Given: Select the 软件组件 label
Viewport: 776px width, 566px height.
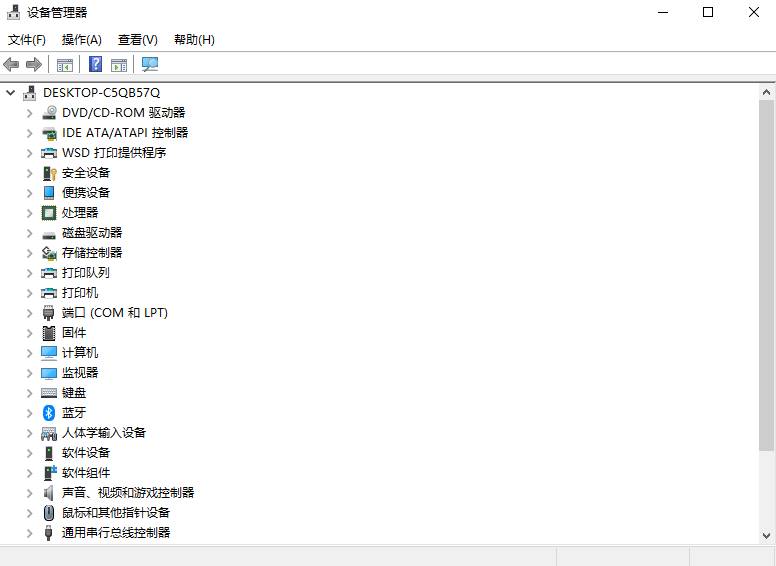Looking at the screenshot, I should (86, 472).
